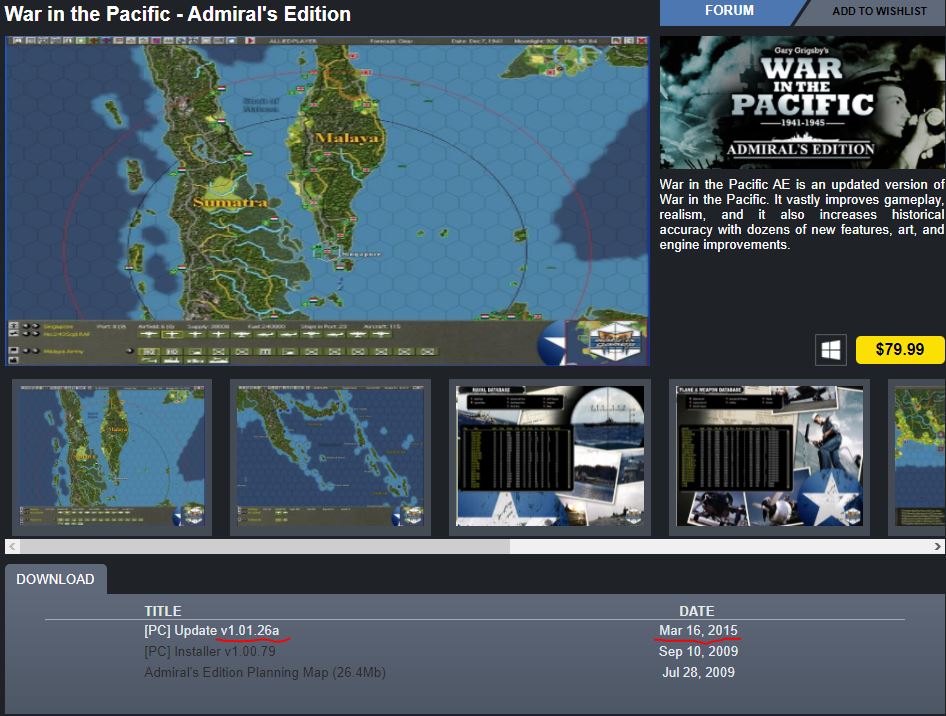Image resolution: width=946 pixels, height=716 pixels.
Task: Open the FORUM tab
Action: pyautogui.click(x=729, y=11)
